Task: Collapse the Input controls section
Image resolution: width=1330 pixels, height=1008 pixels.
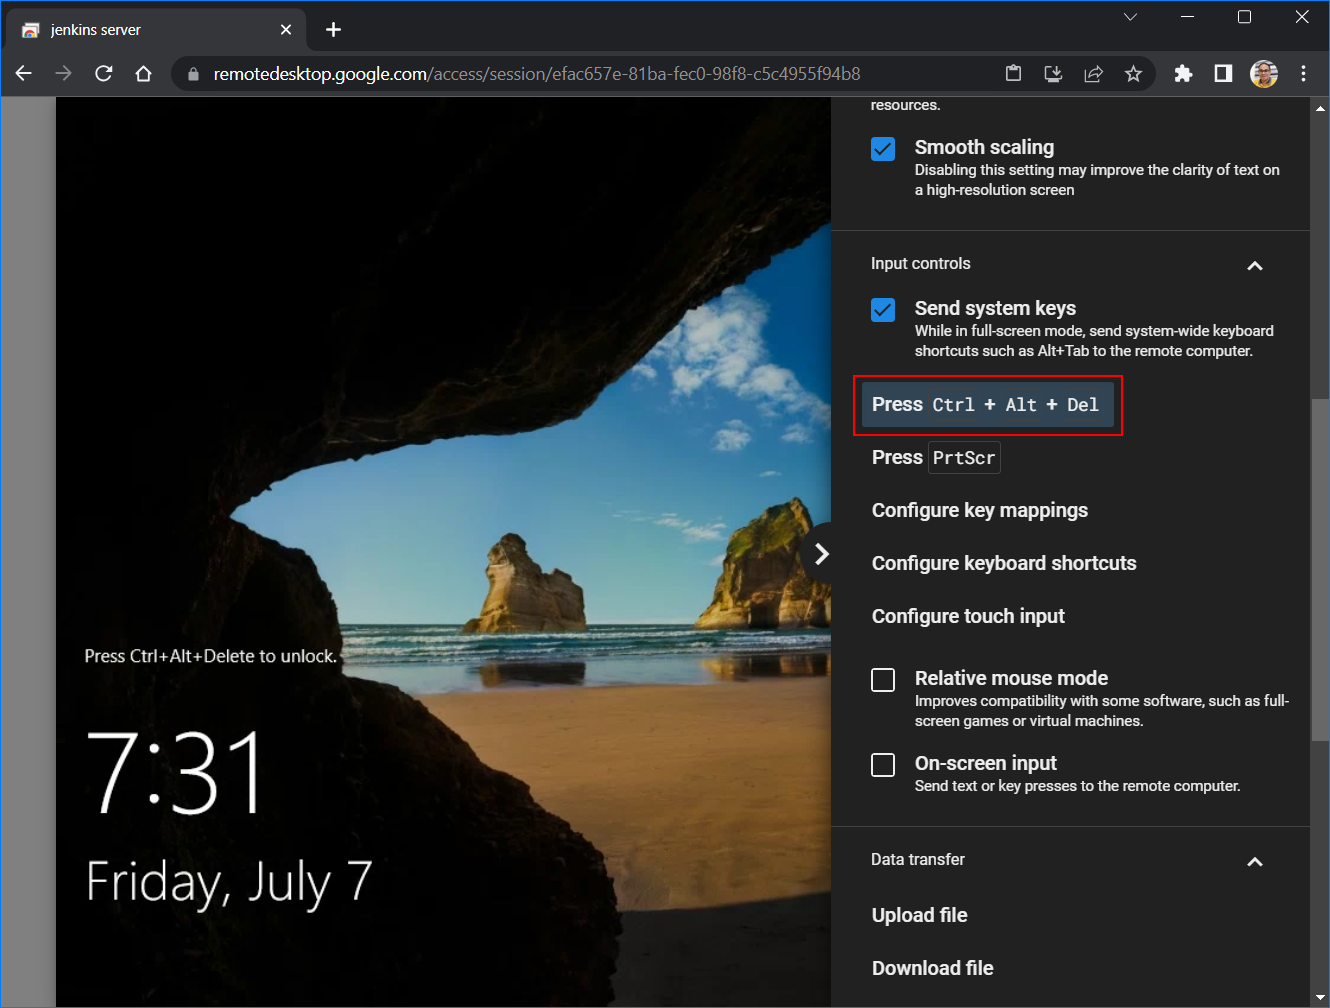Action: click(1255, 265)
